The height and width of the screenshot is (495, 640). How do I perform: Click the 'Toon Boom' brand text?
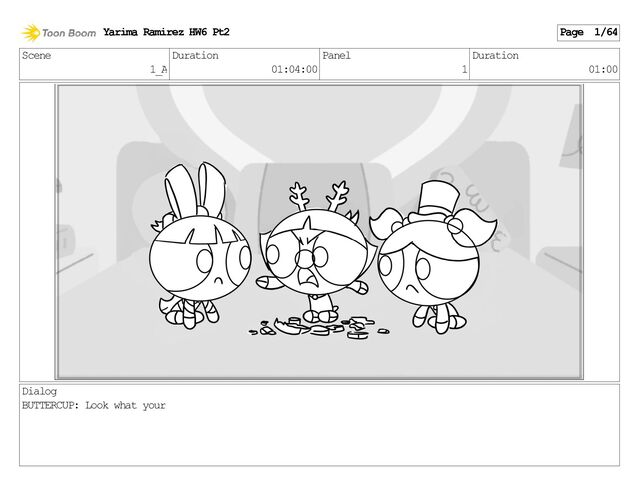(x=69, y=33)
